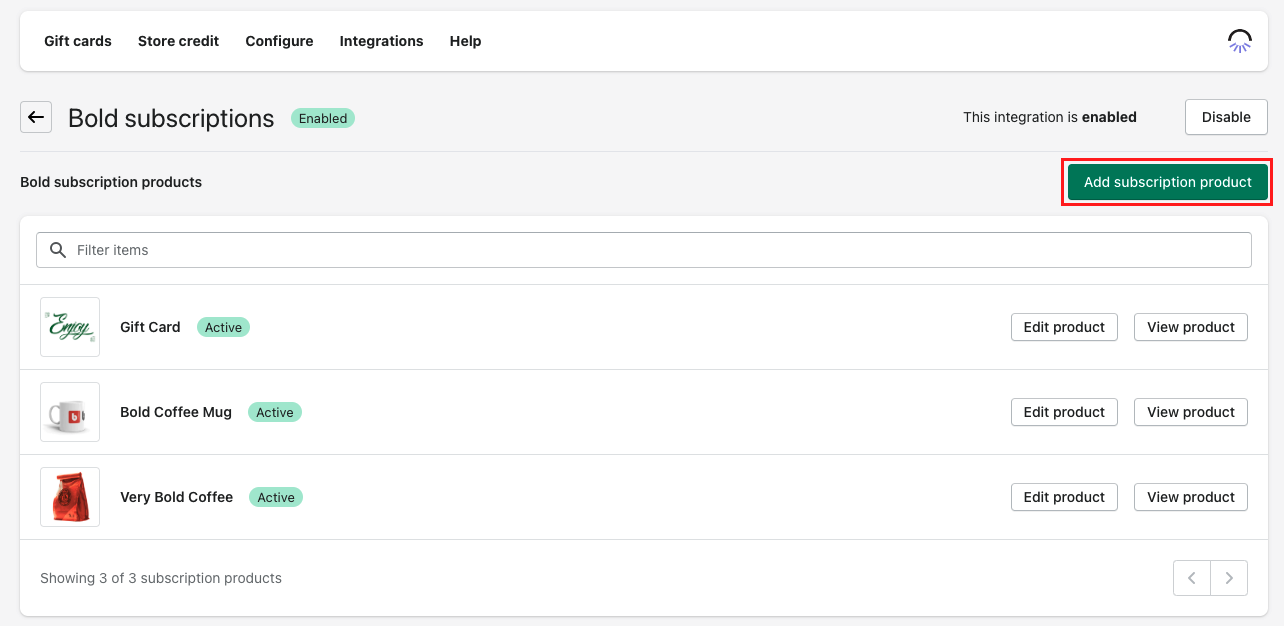This screenshot has width=1284, height=626.
Task: Click the Active badge beside Very Bold Coffee
Action: coord(276,497)
